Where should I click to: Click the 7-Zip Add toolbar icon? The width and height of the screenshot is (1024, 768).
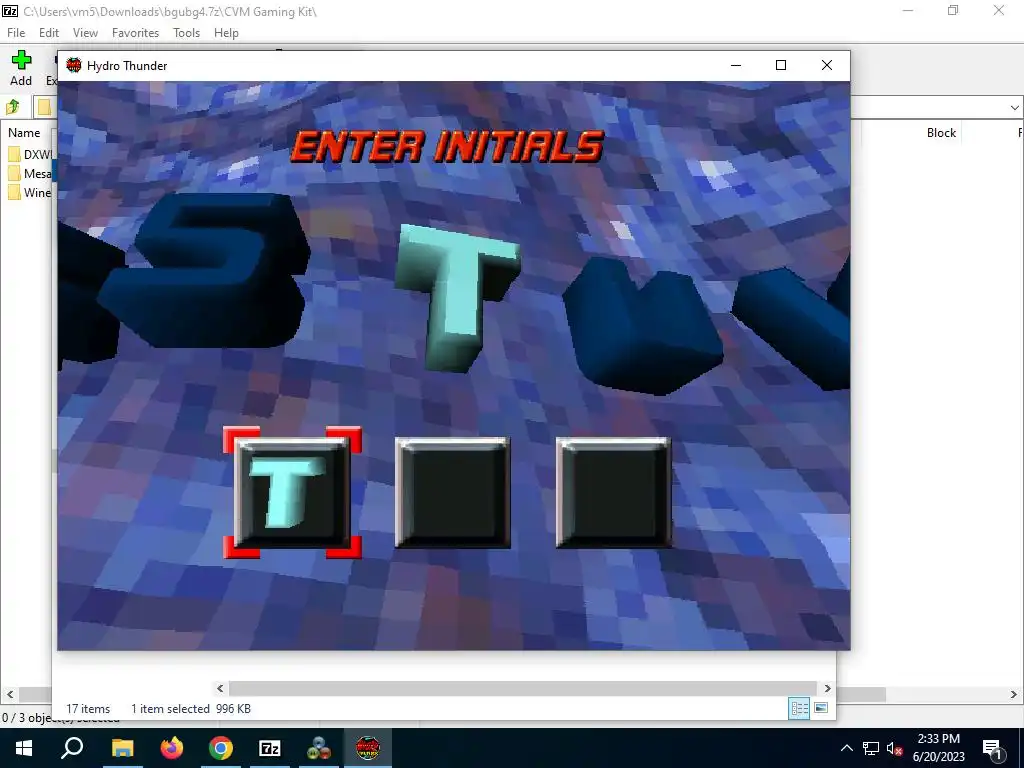tap(21, 60)
